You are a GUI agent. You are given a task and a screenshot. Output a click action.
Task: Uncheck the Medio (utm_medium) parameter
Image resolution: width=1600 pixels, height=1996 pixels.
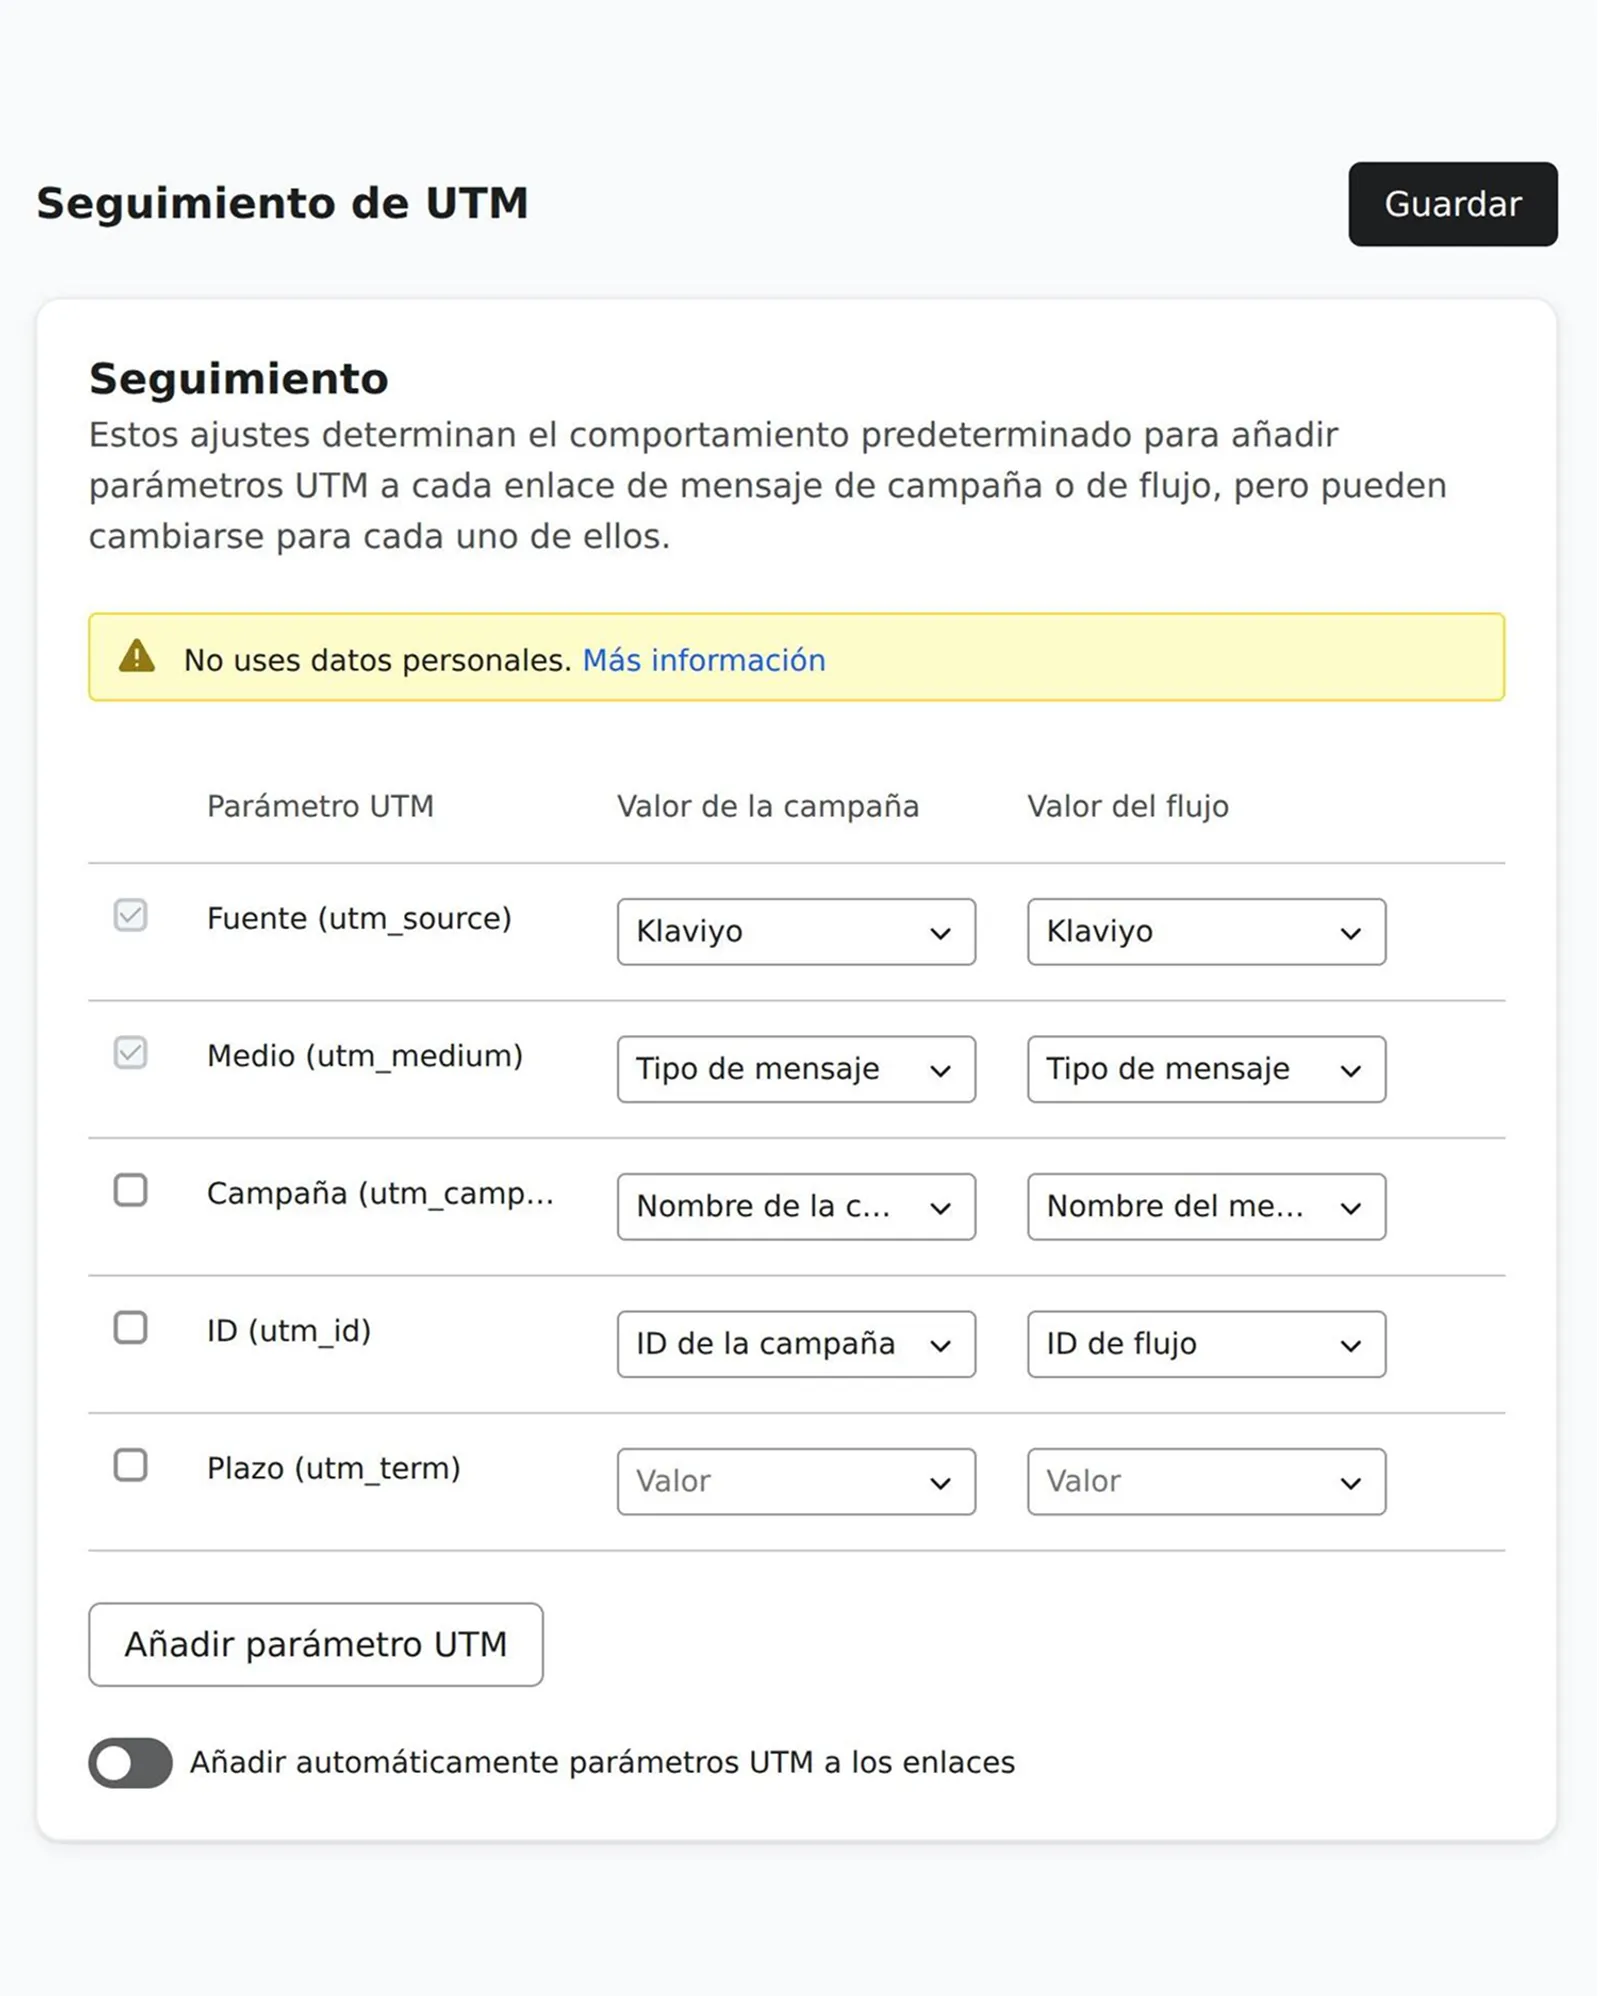coord(130,1053)
